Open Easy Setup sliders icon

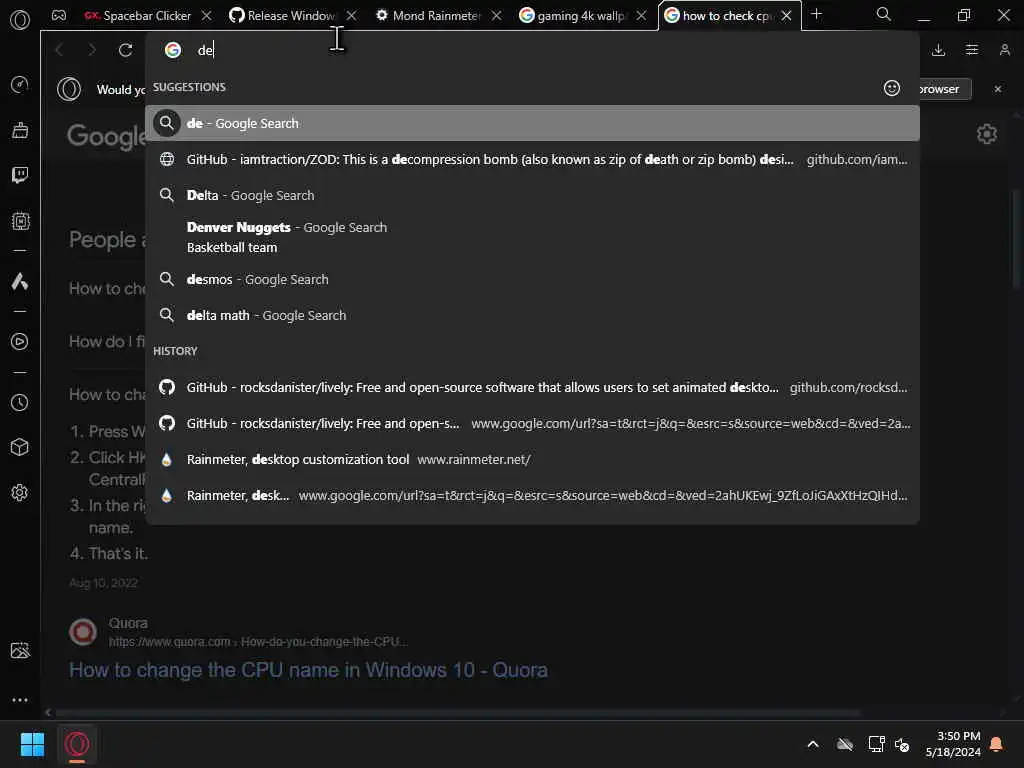pos(972,50)
